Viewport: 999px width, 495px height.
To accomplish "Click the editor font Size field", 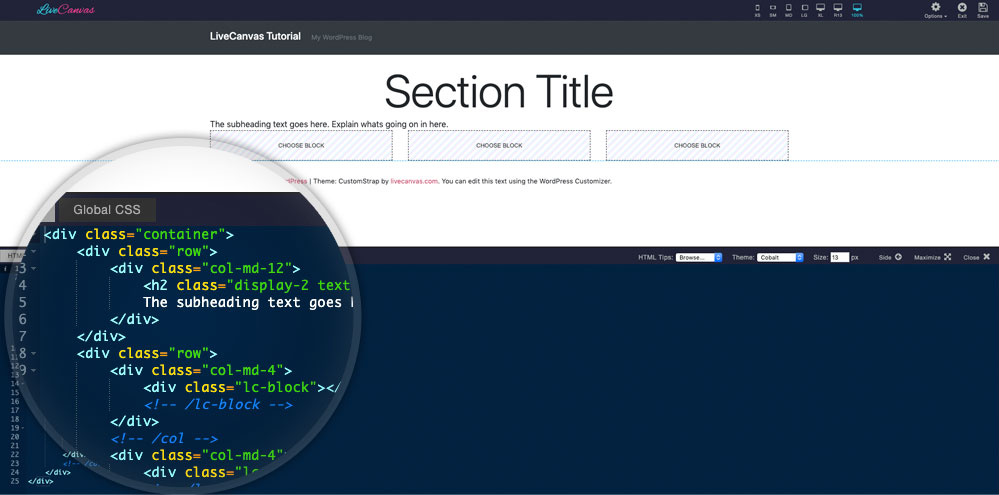I will pyautogui.click(x=839, y=257).
